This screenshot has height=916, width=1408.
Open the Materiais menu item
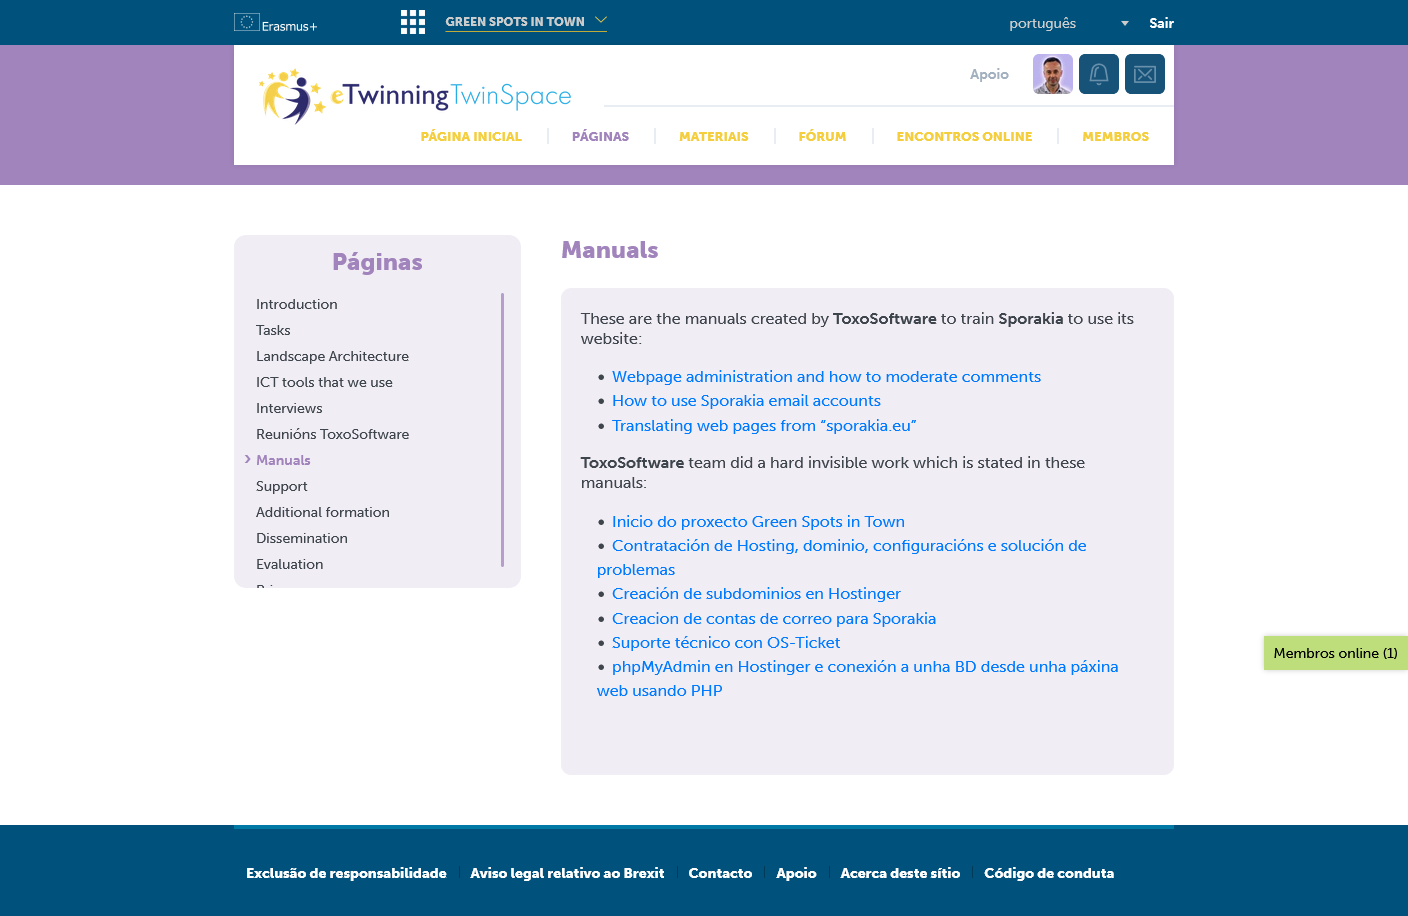tap(713, 137)
